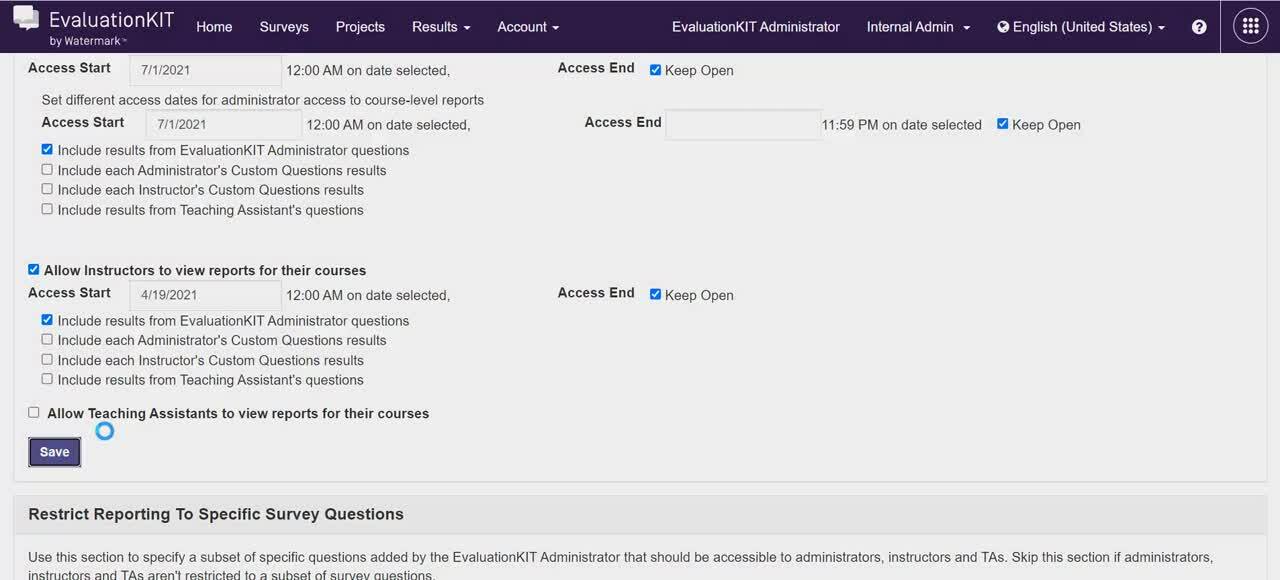1280x580 pixels.
Task: Open the Internal Admin dropdown
Action: tap(918, 27)
